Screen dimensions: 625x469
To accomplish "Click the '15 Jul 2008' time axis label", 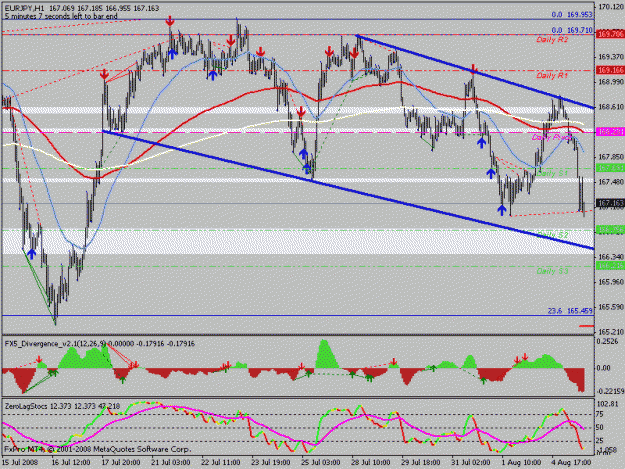I will [20, 463].
